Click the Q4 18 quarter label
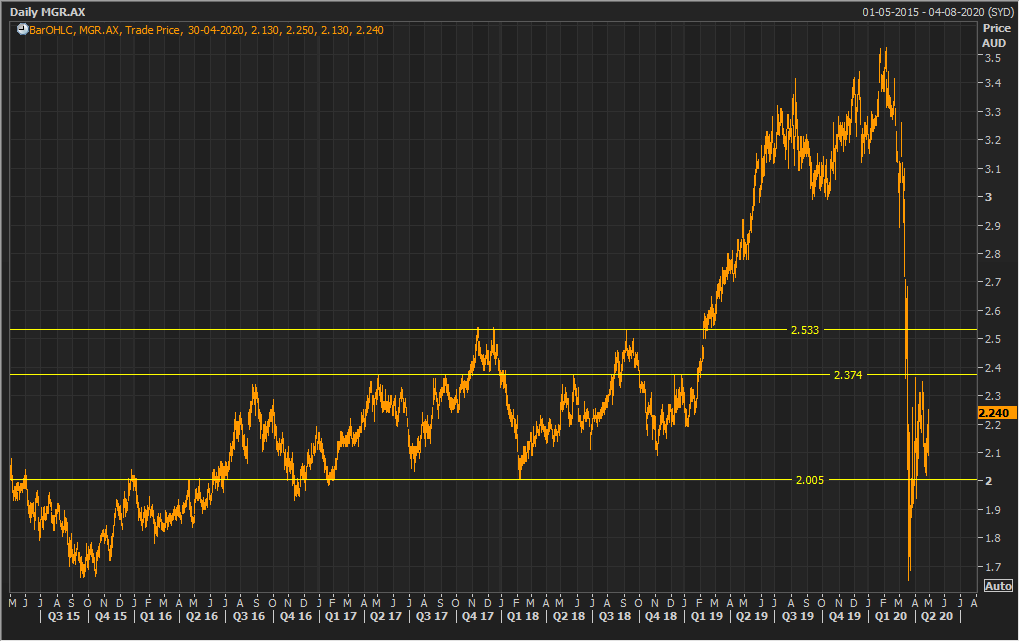 click(661, 616)
